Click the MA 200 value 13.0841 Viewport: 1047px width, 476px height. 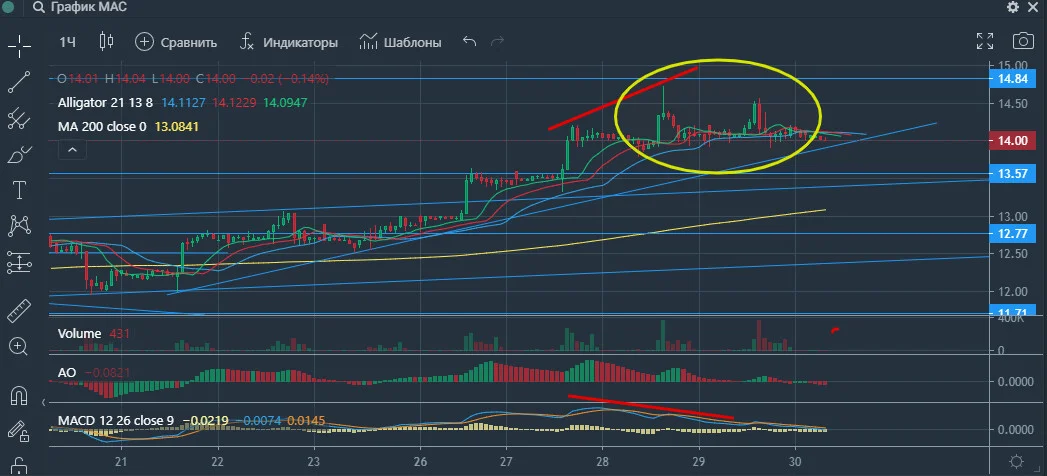point(176,126)
